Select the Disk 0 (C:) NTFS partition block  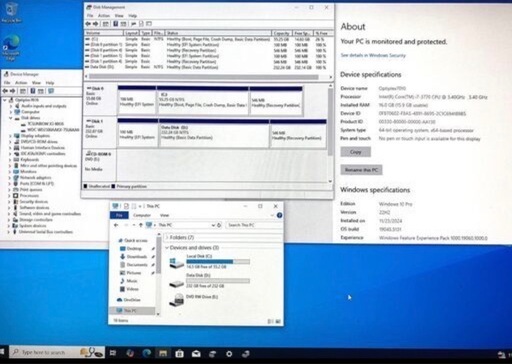tap(203, 102)
